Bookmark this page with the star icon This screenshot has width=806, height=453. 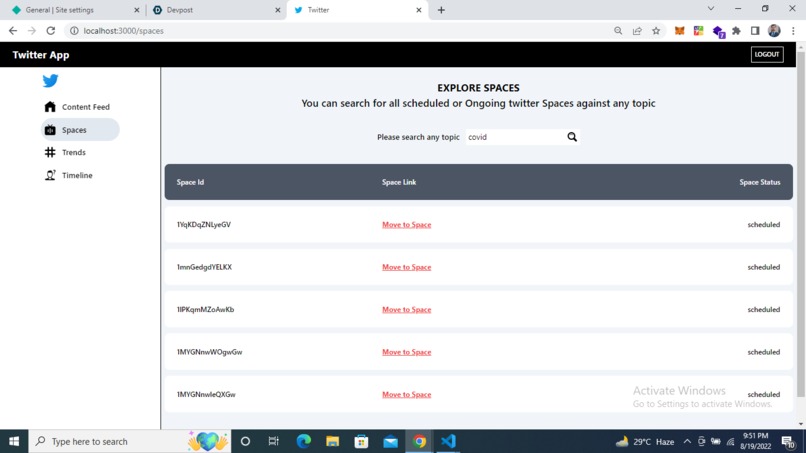click(656, 31)
